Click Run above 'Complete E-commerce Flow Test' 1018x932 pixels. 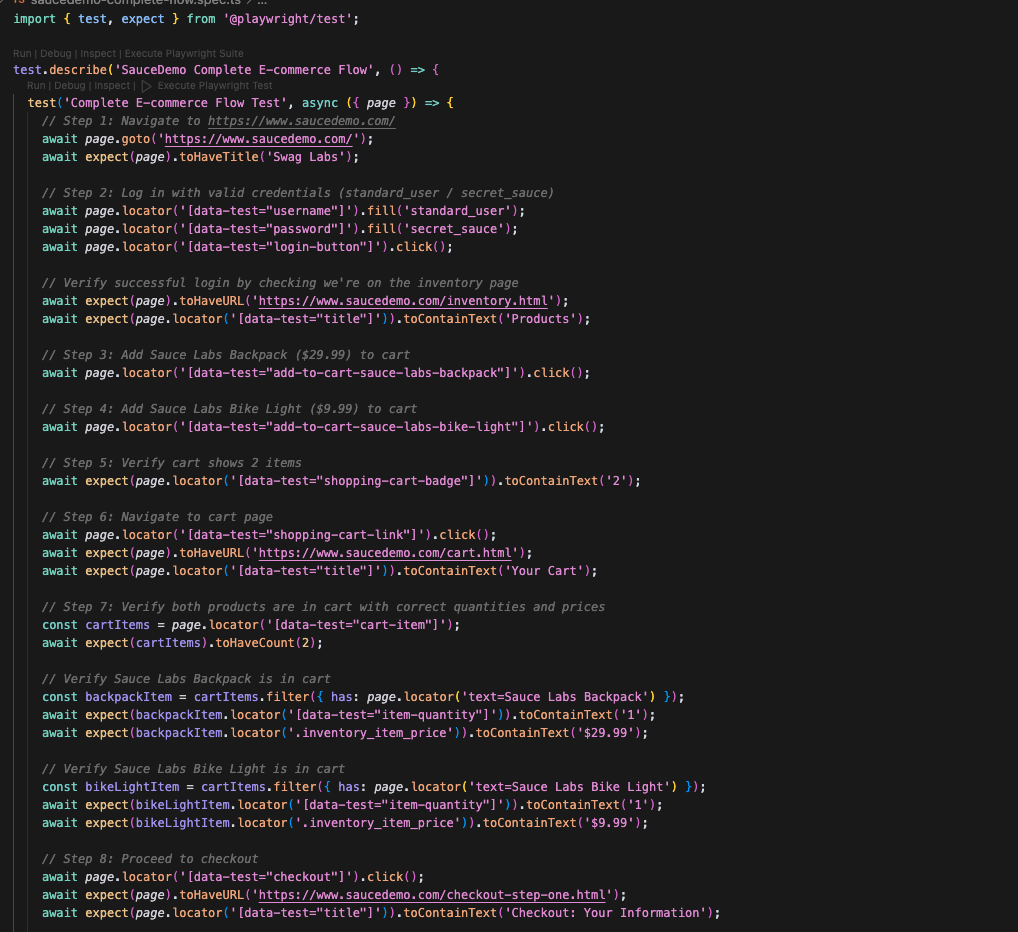pyautogui.click(x=36, y=86)
